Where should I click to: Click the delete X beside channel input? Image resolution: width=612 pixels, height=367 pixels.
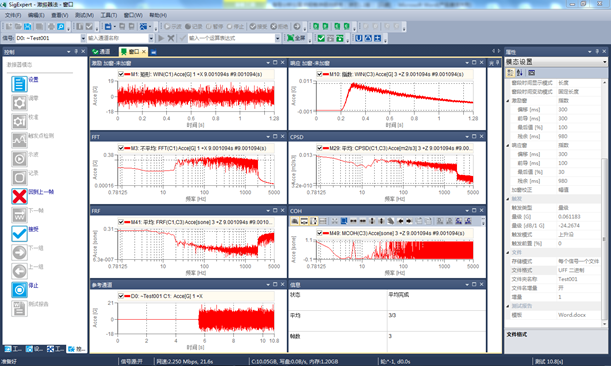point(171,38)
